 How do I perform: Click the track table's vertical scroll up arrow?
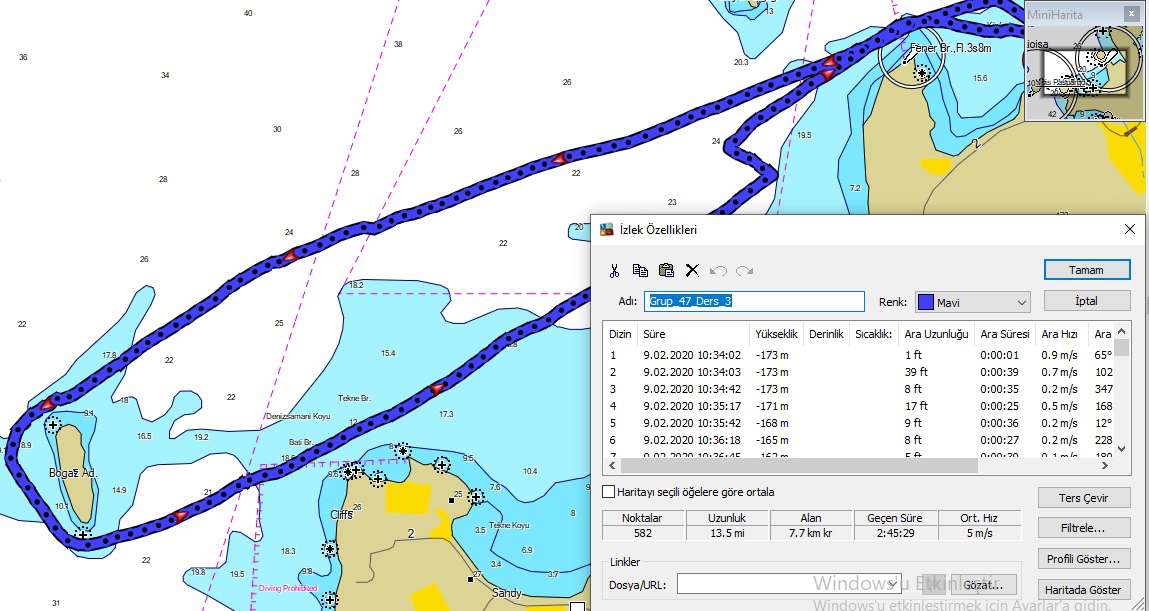[1121, 329]
